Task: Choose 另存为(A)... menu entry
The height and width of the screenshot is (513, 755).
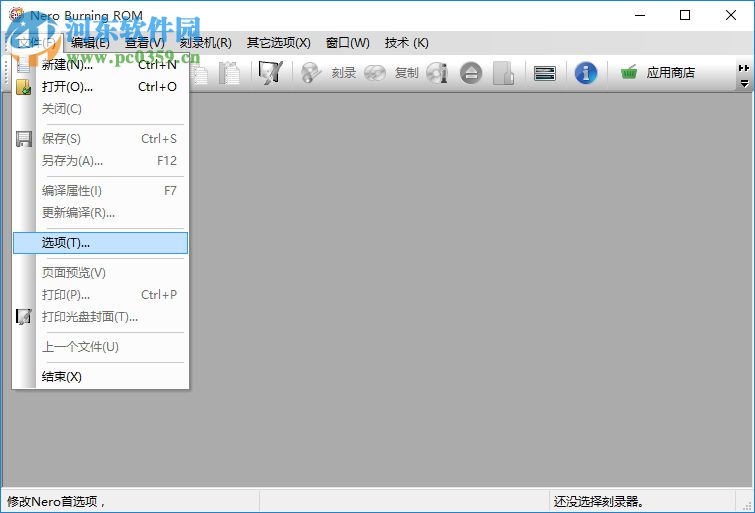Action: [x=101, y=161]
